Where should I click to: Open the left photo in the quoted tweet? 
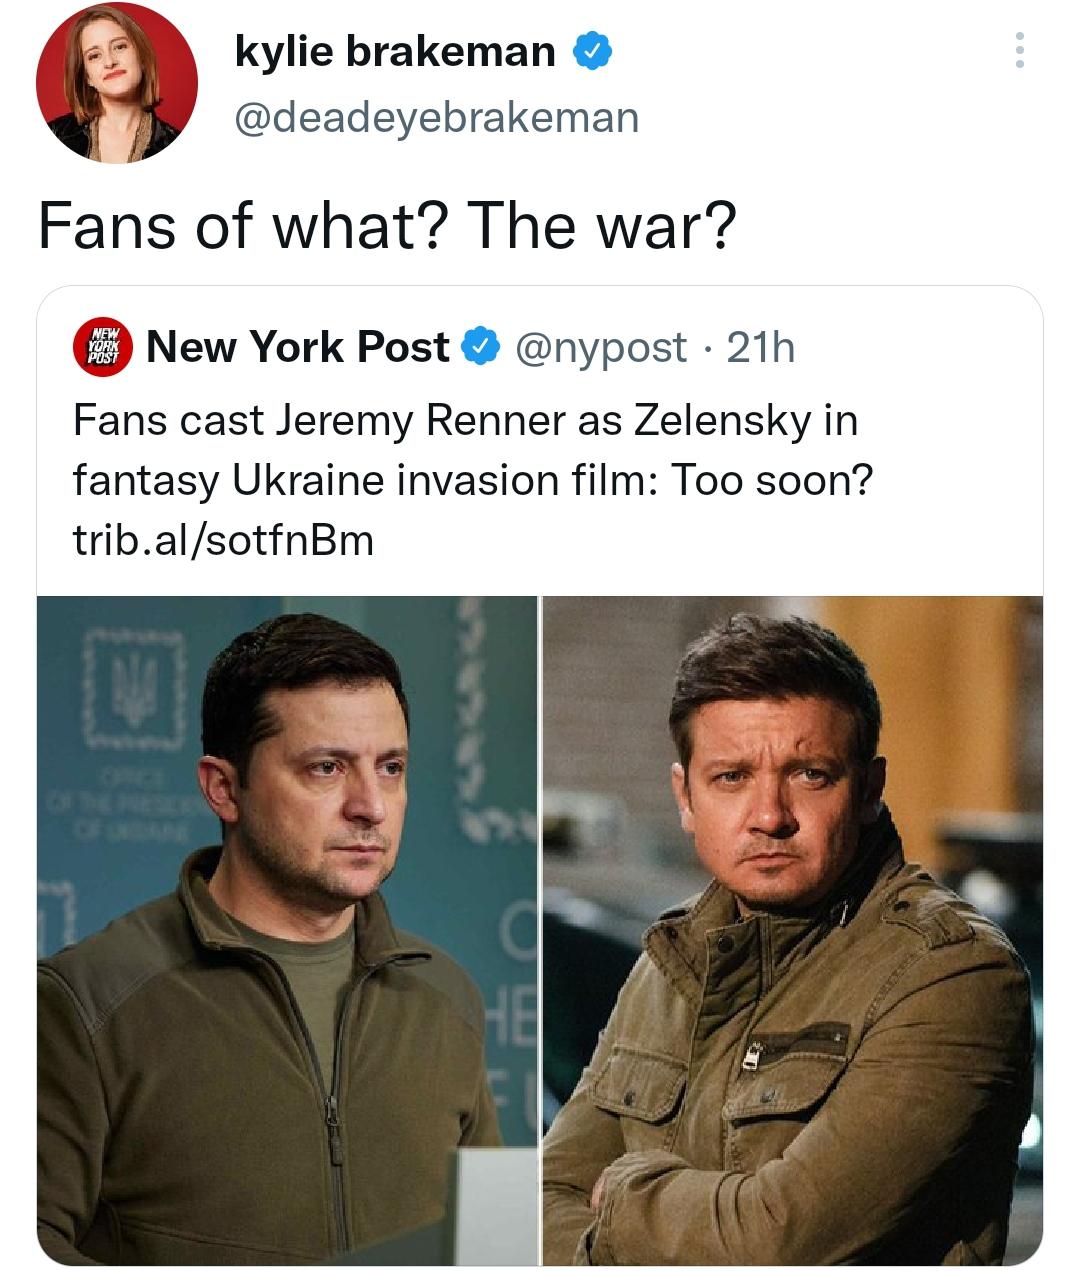tap(288, 930)
